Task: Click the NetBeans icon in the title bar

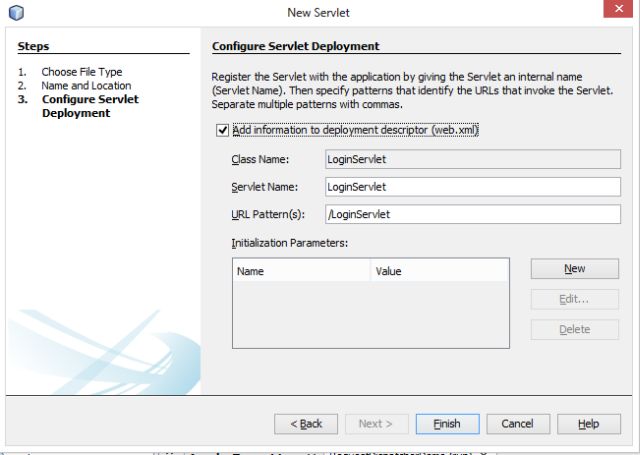Action: click(15, 12)
